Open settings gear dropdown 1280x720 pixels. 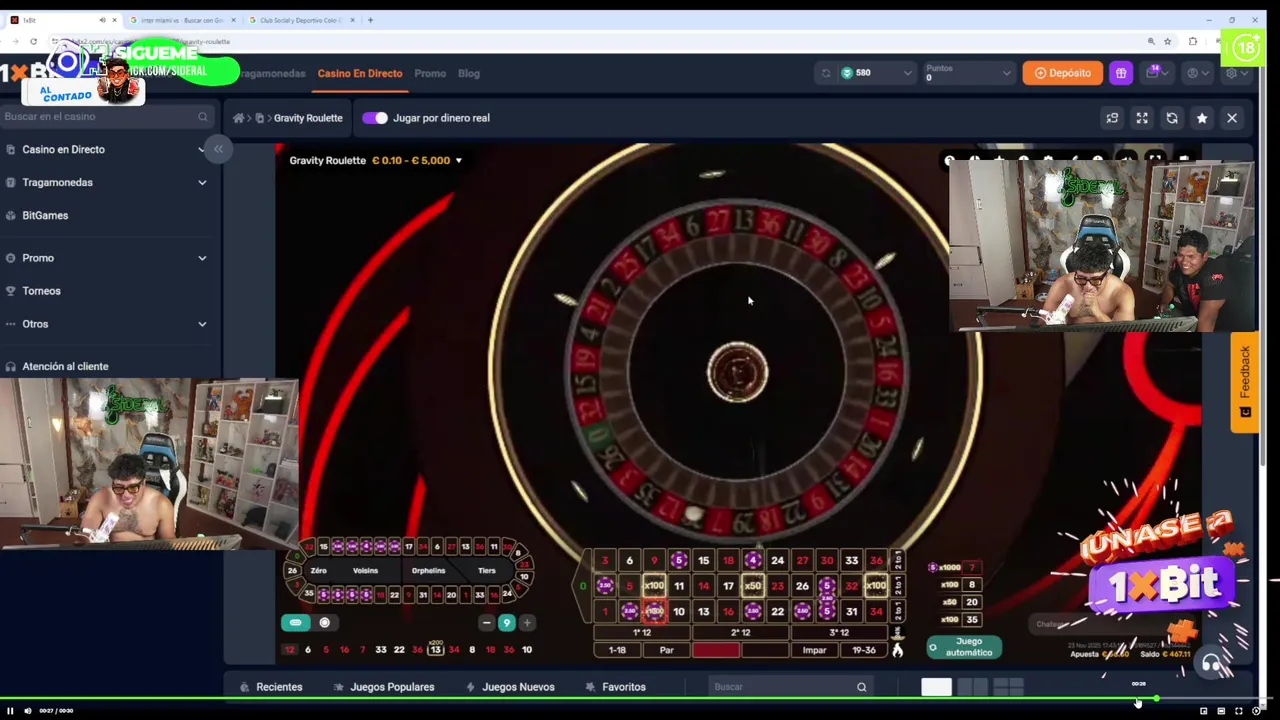(x=1235, y=73)
